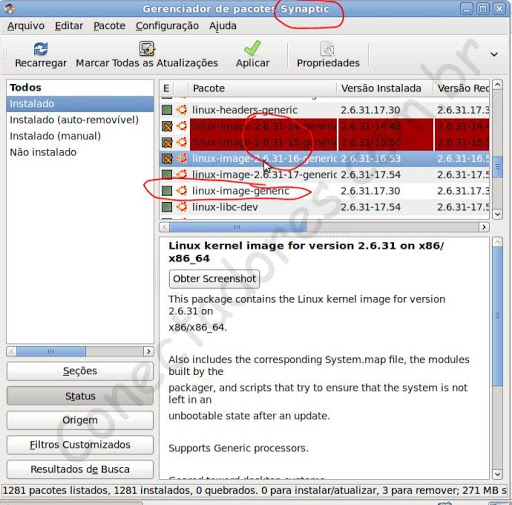Click the Origem filter button

(x=80, y=420)
